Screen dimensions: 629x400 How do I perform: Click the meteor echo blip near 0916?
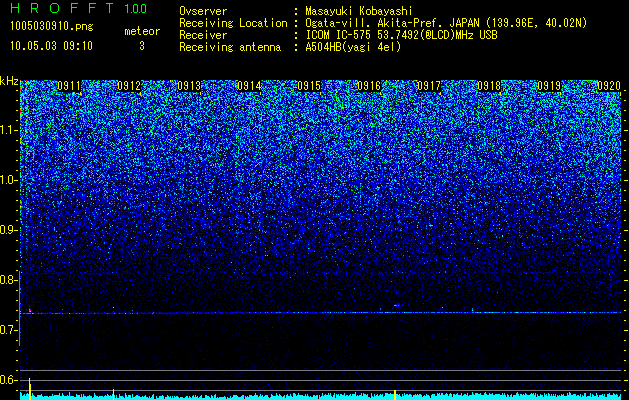click(x=397, y=306)
